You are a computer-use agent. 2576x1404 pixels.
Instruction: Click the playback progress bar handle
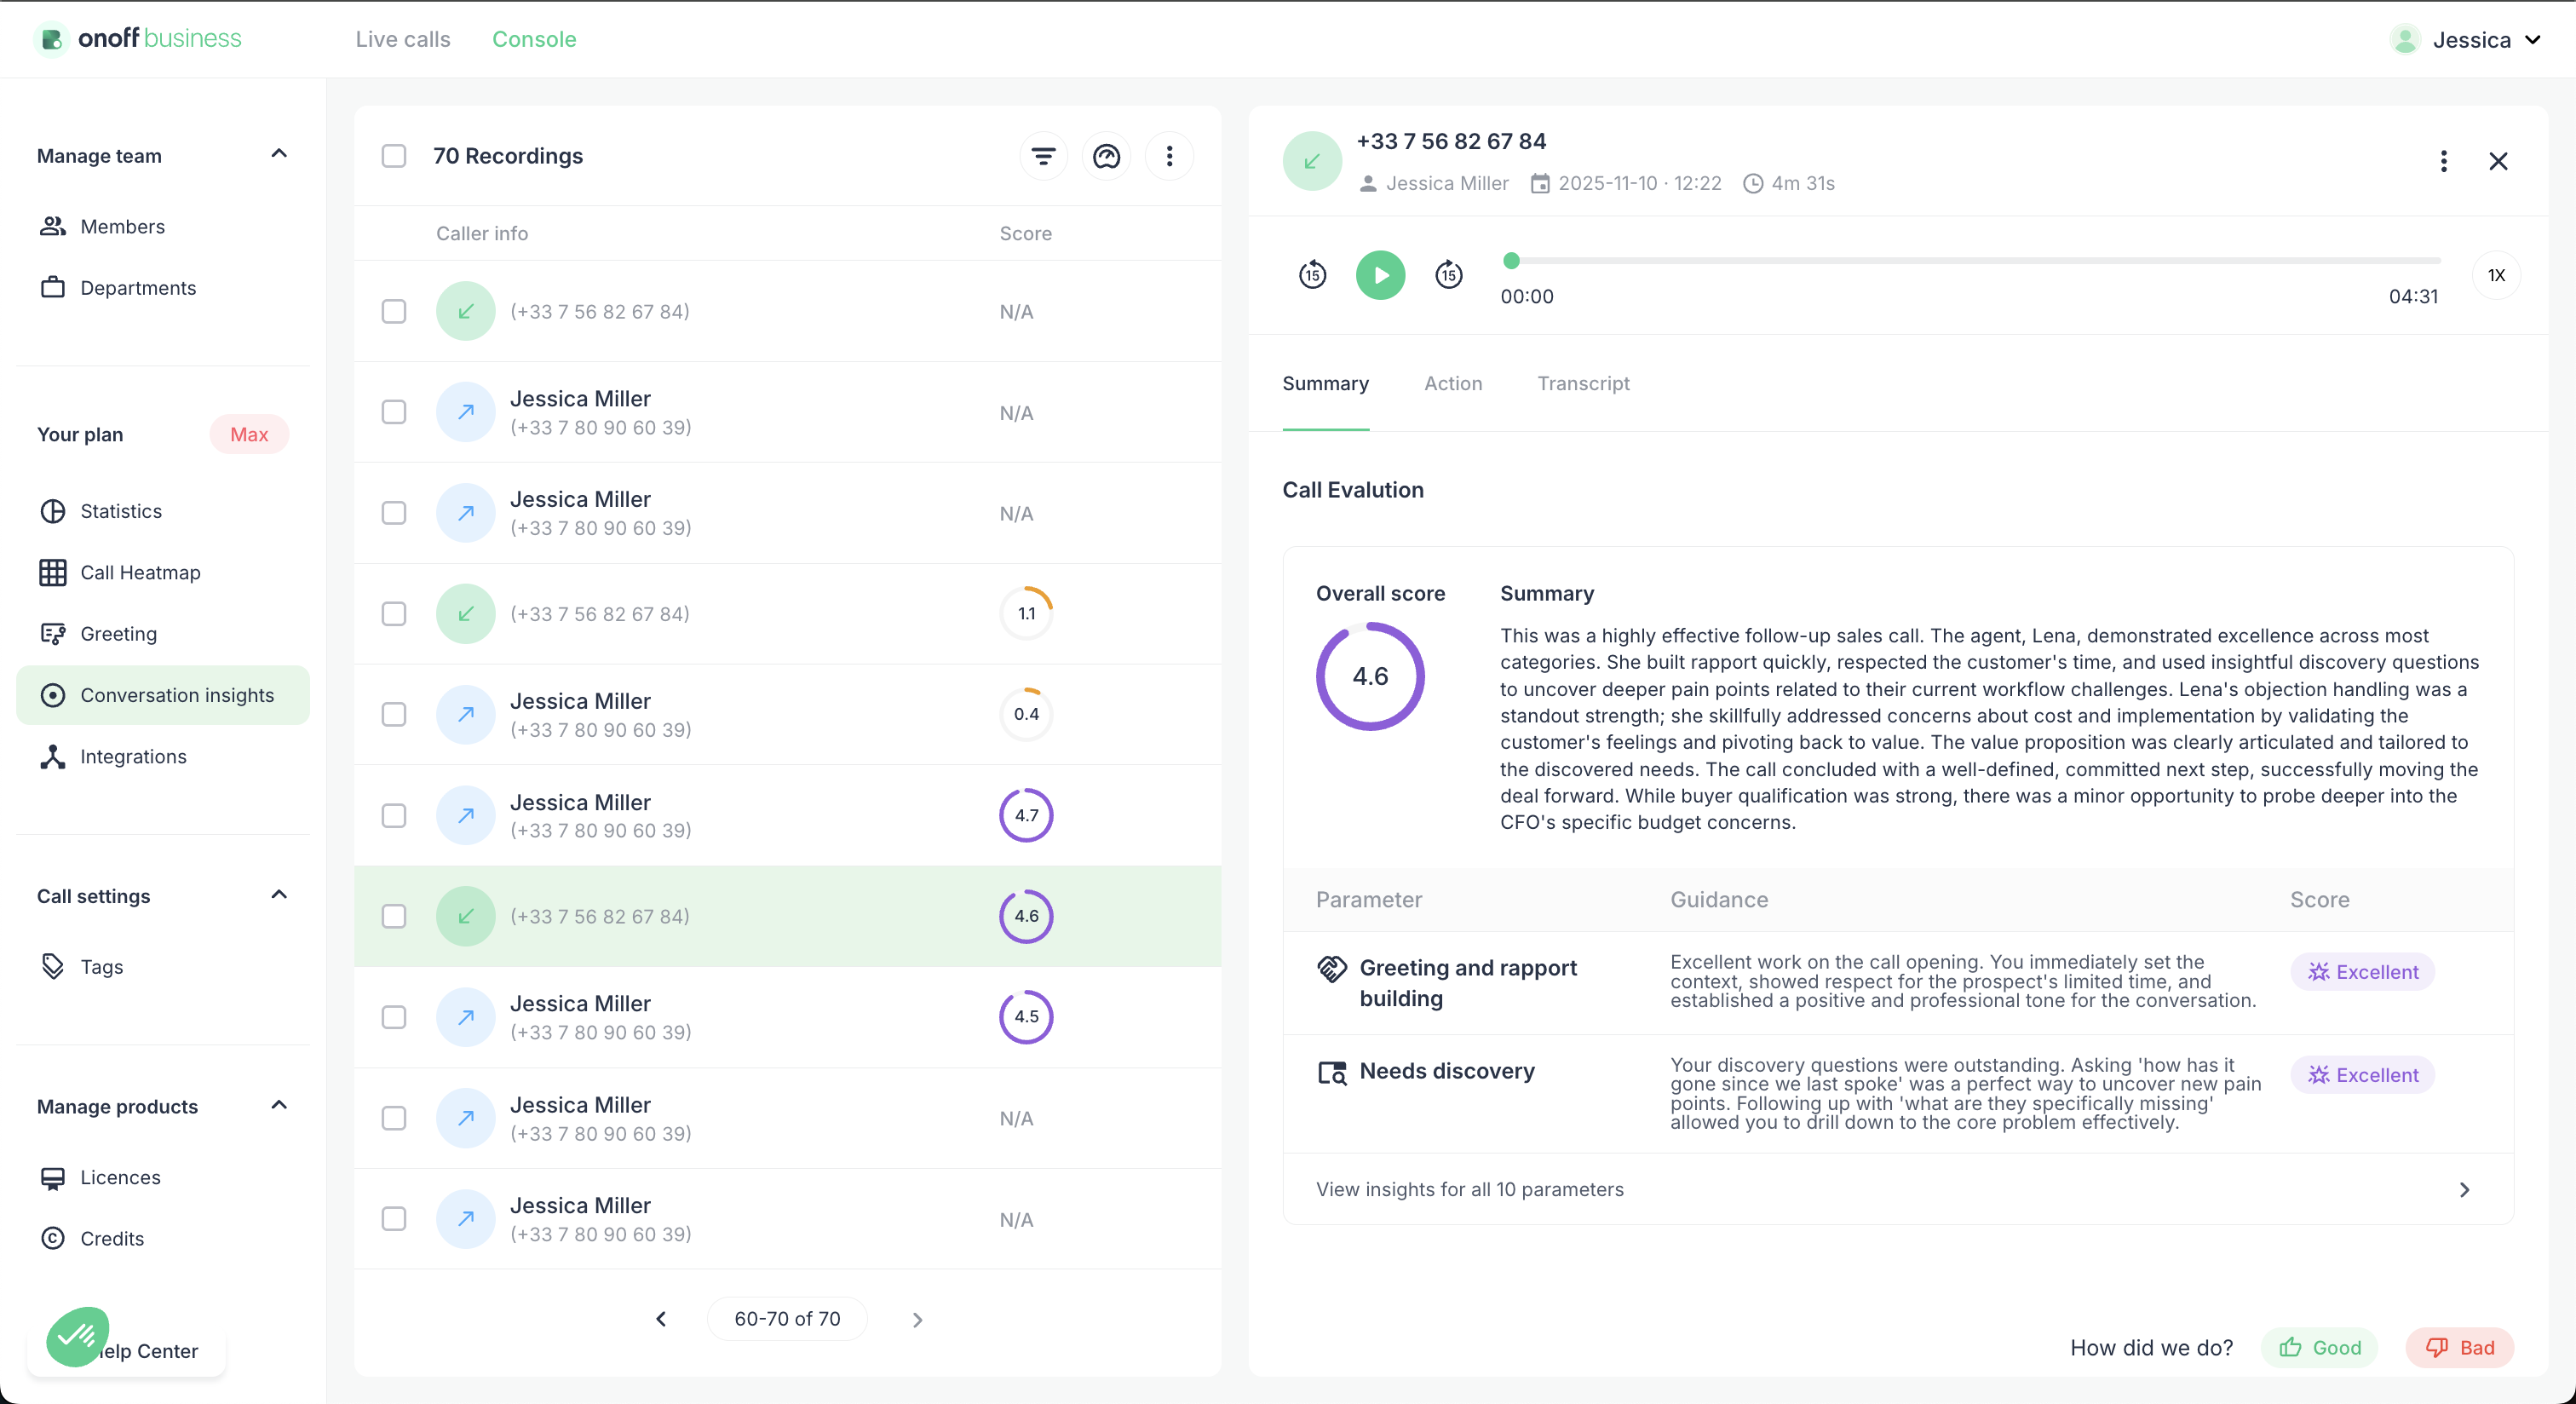click(1511, 260)
